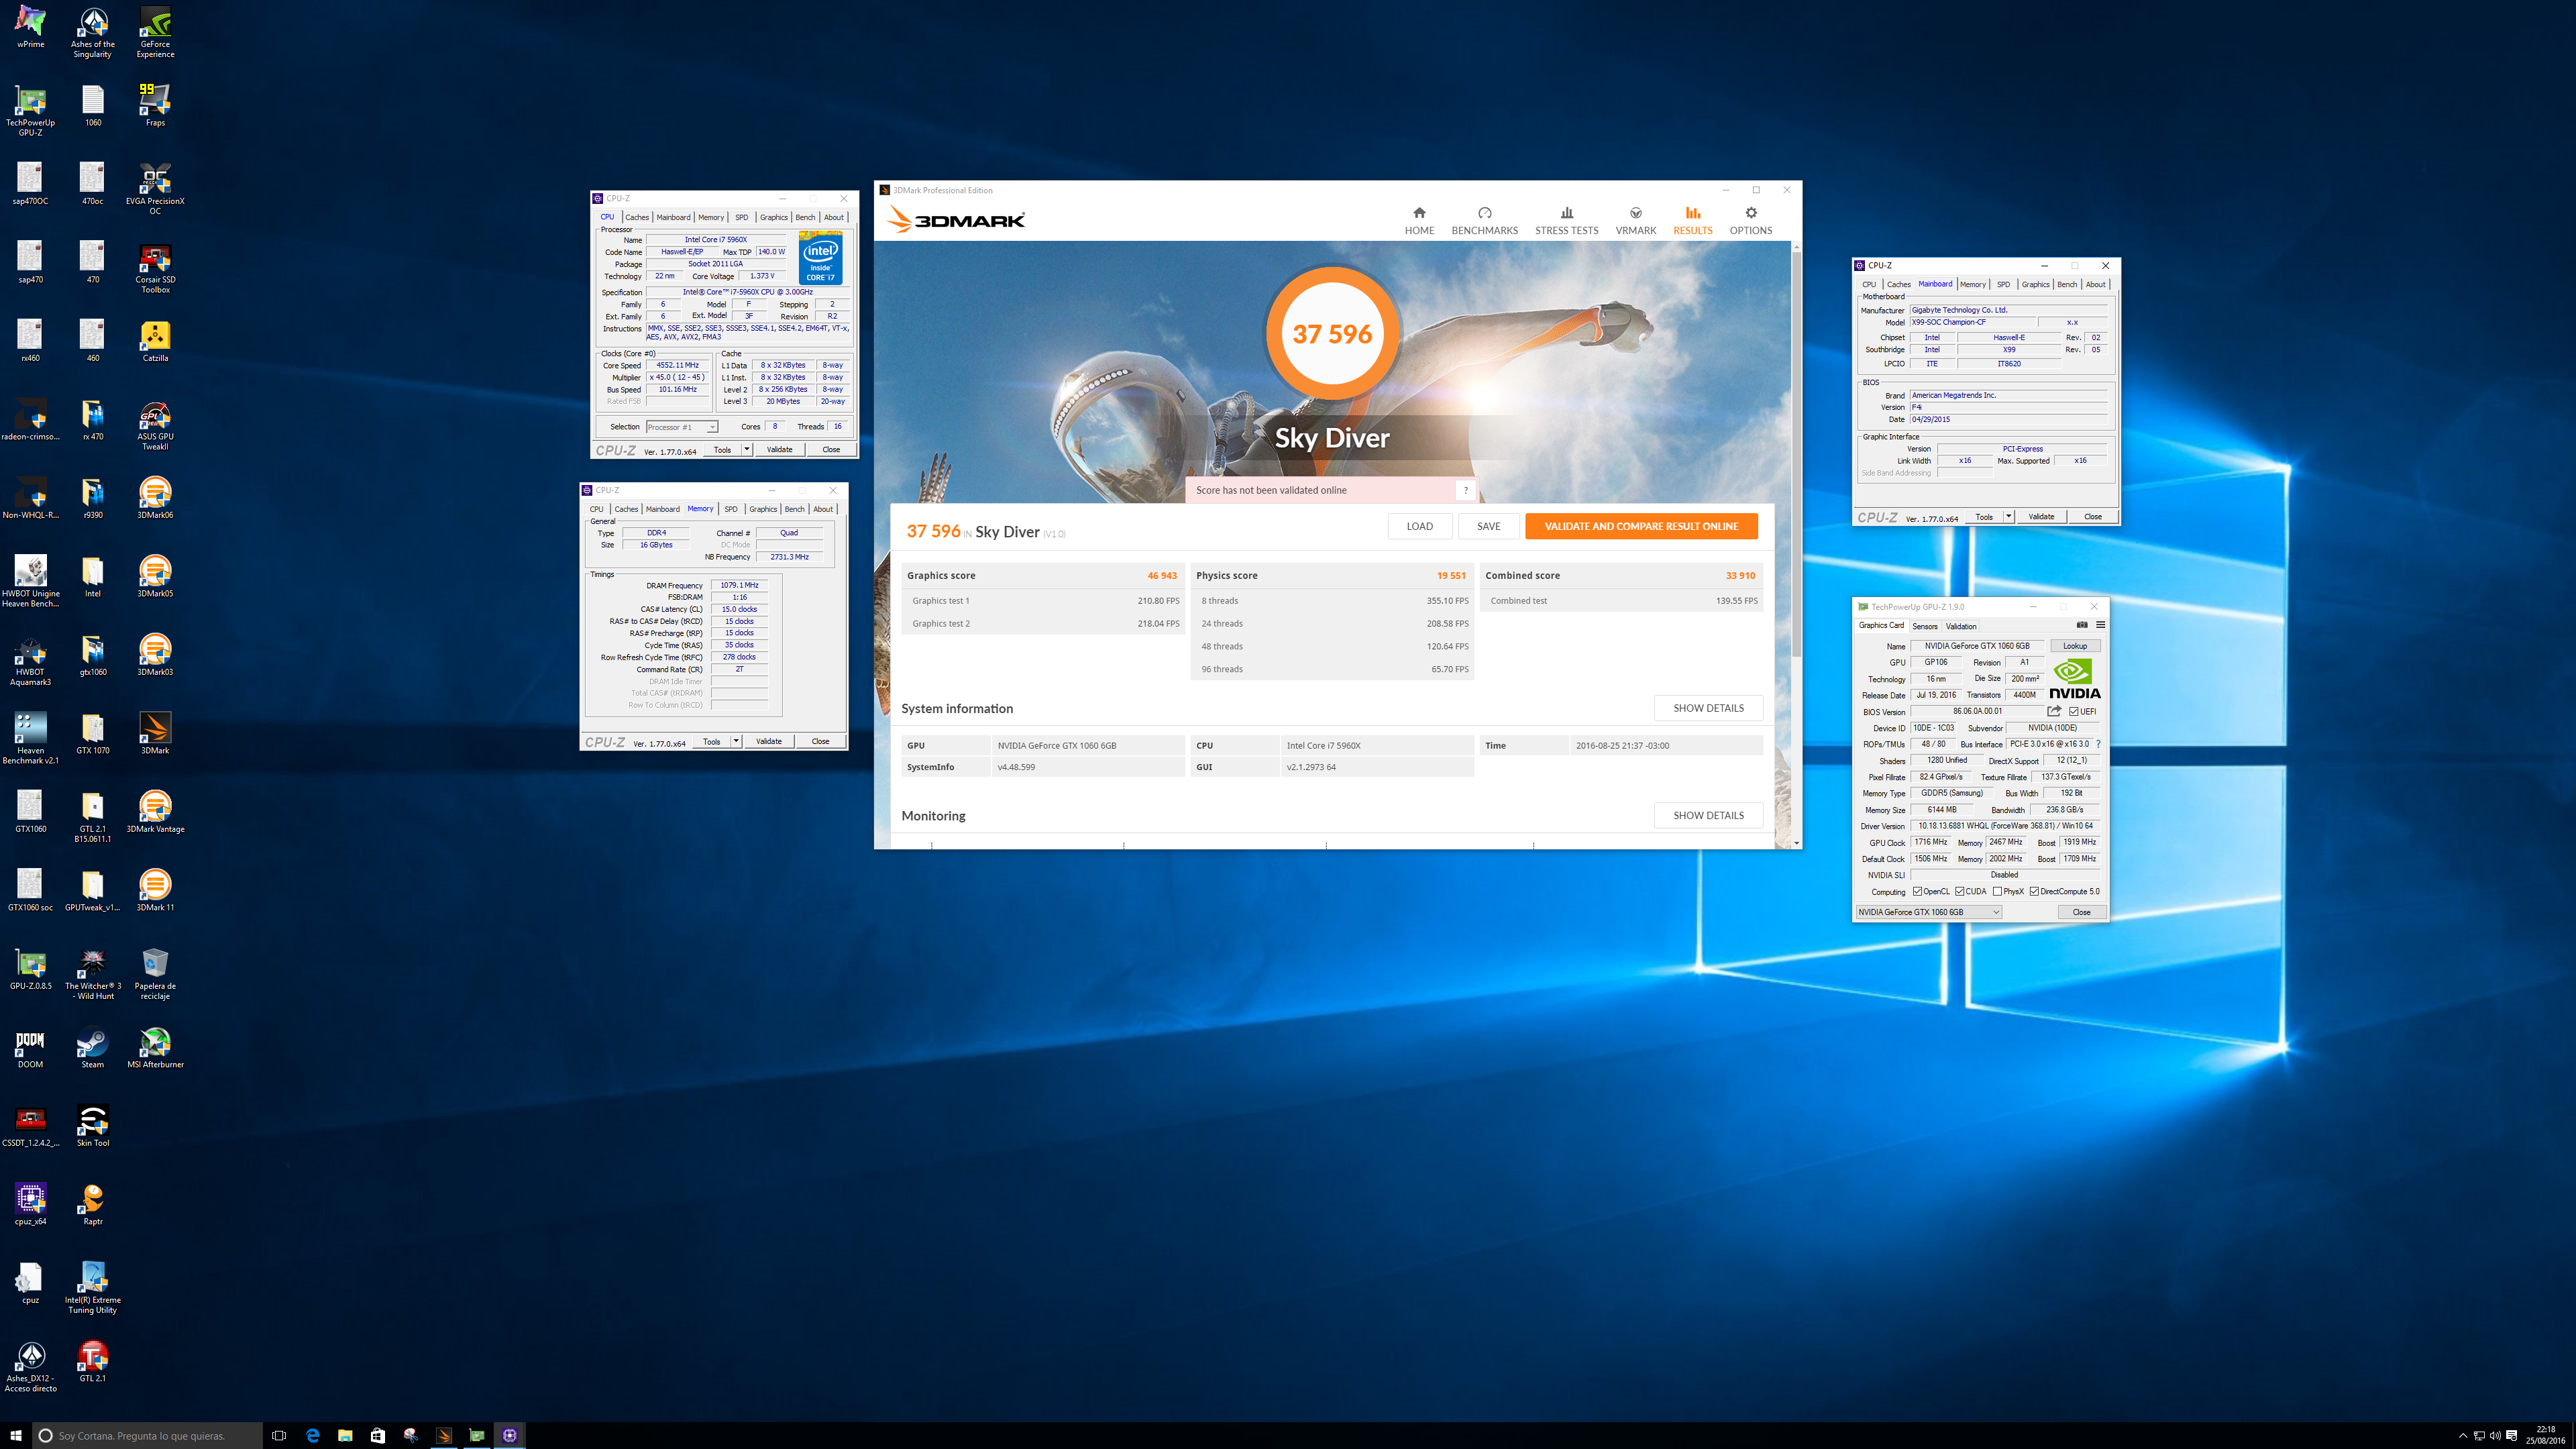Toggle the PhysX checkbox in GPU-Z
The image size is (2576, 1449).
(x=1997, y=891)
